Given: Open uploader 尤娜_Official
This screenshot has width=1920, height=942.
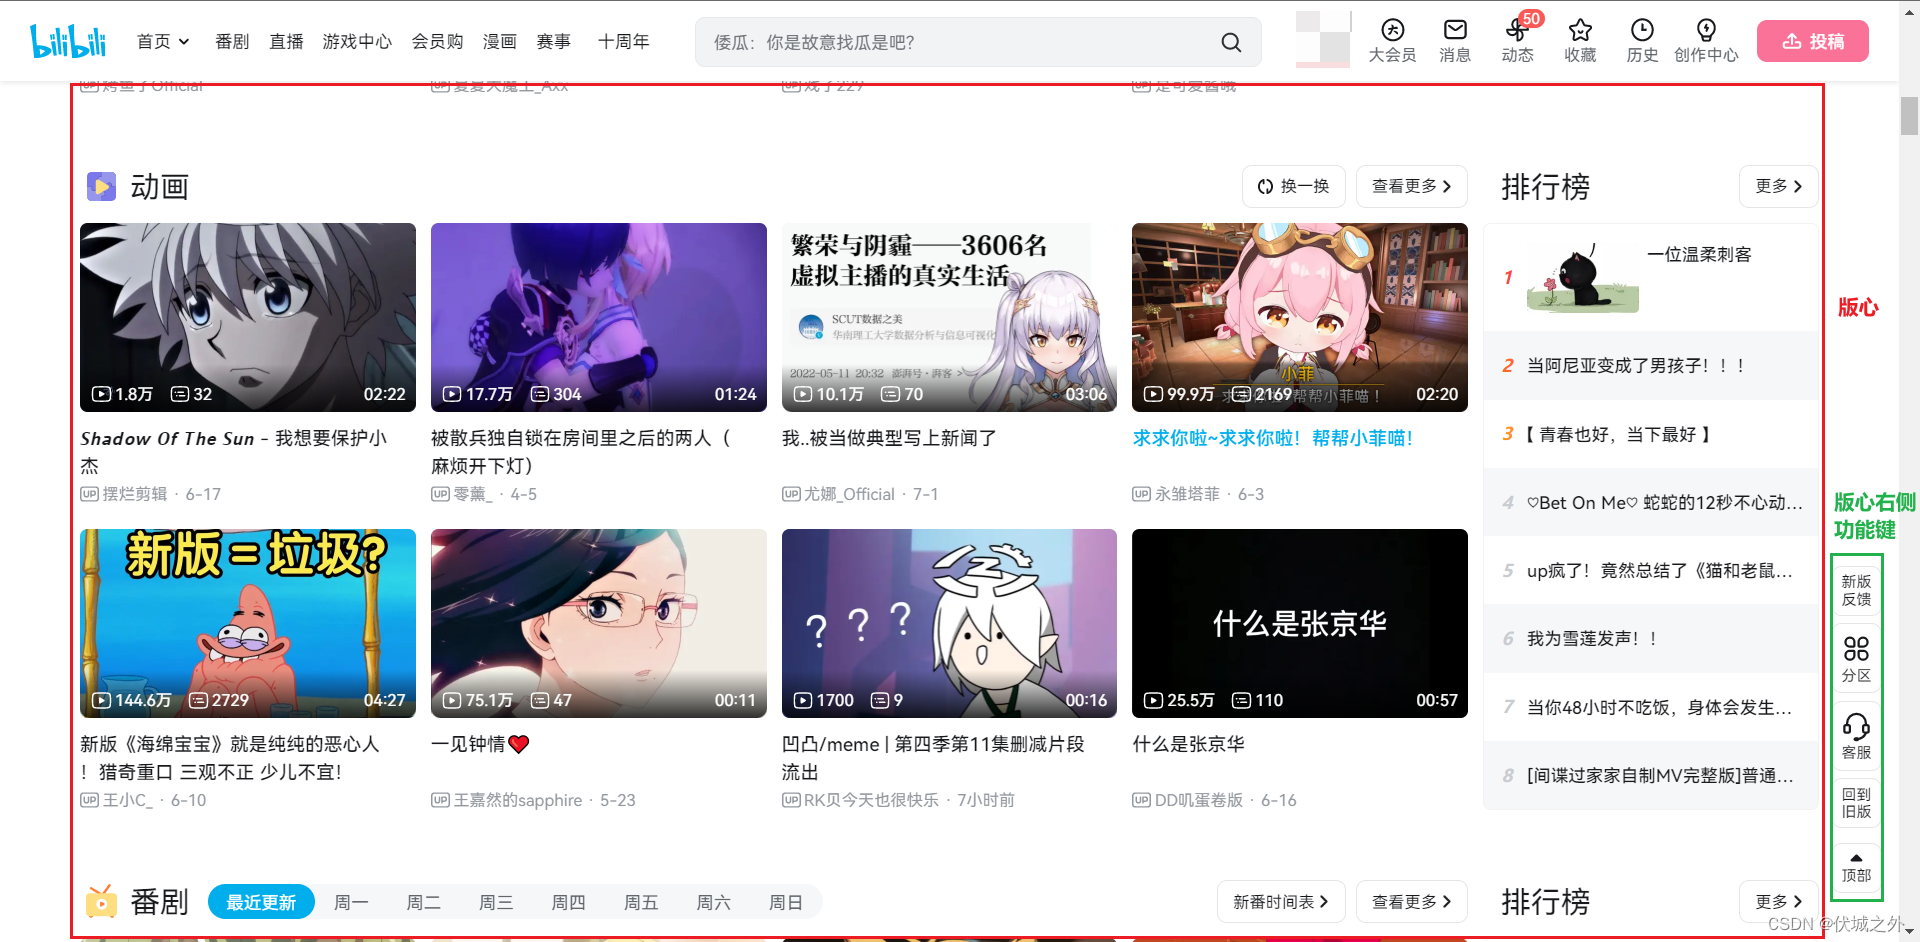Looking at the screenshot, I should [849, 494].
